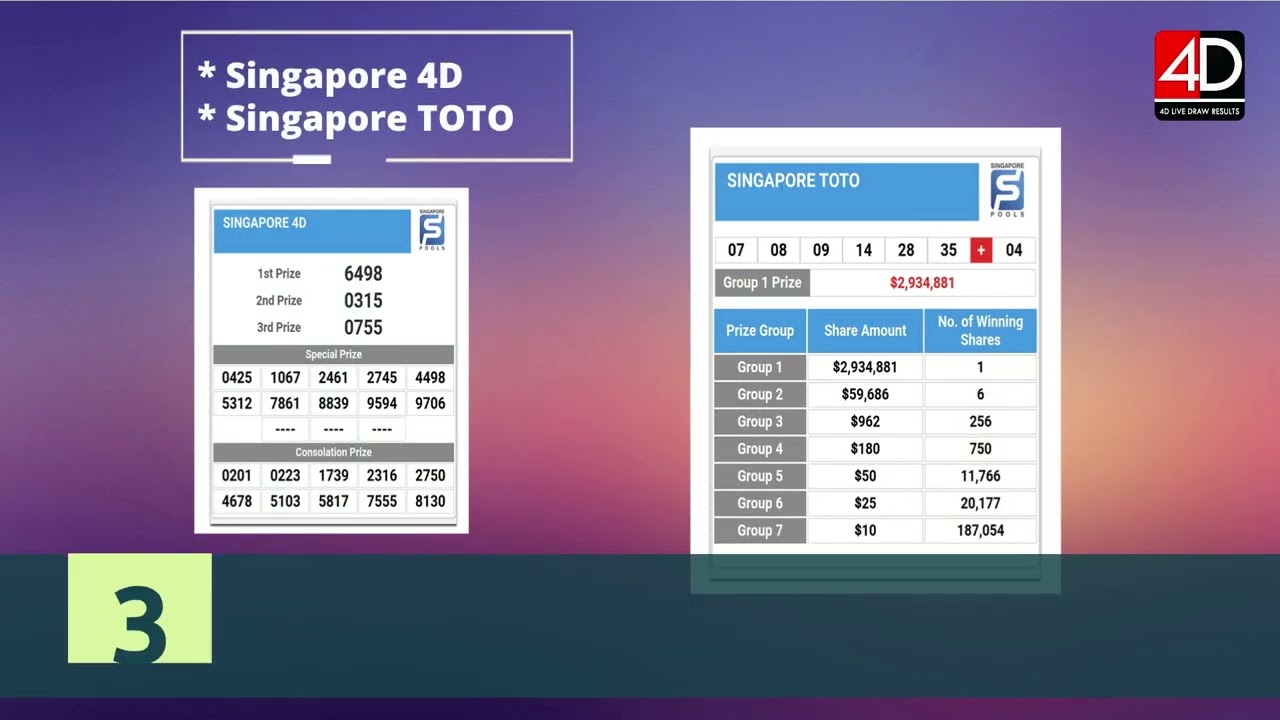Click consolation number 0223
The image size is (1280, 720).
click(285, 476)
